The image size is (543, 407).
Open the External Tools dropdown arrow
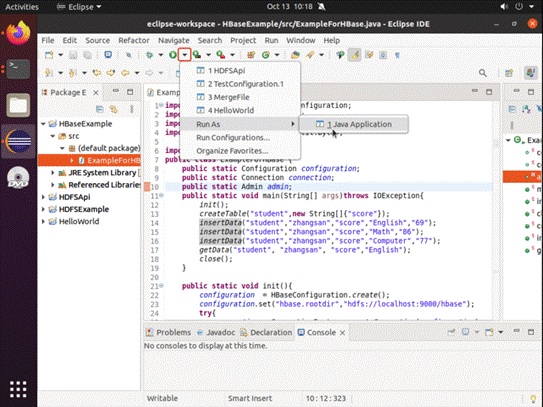[x=232, y=55]
